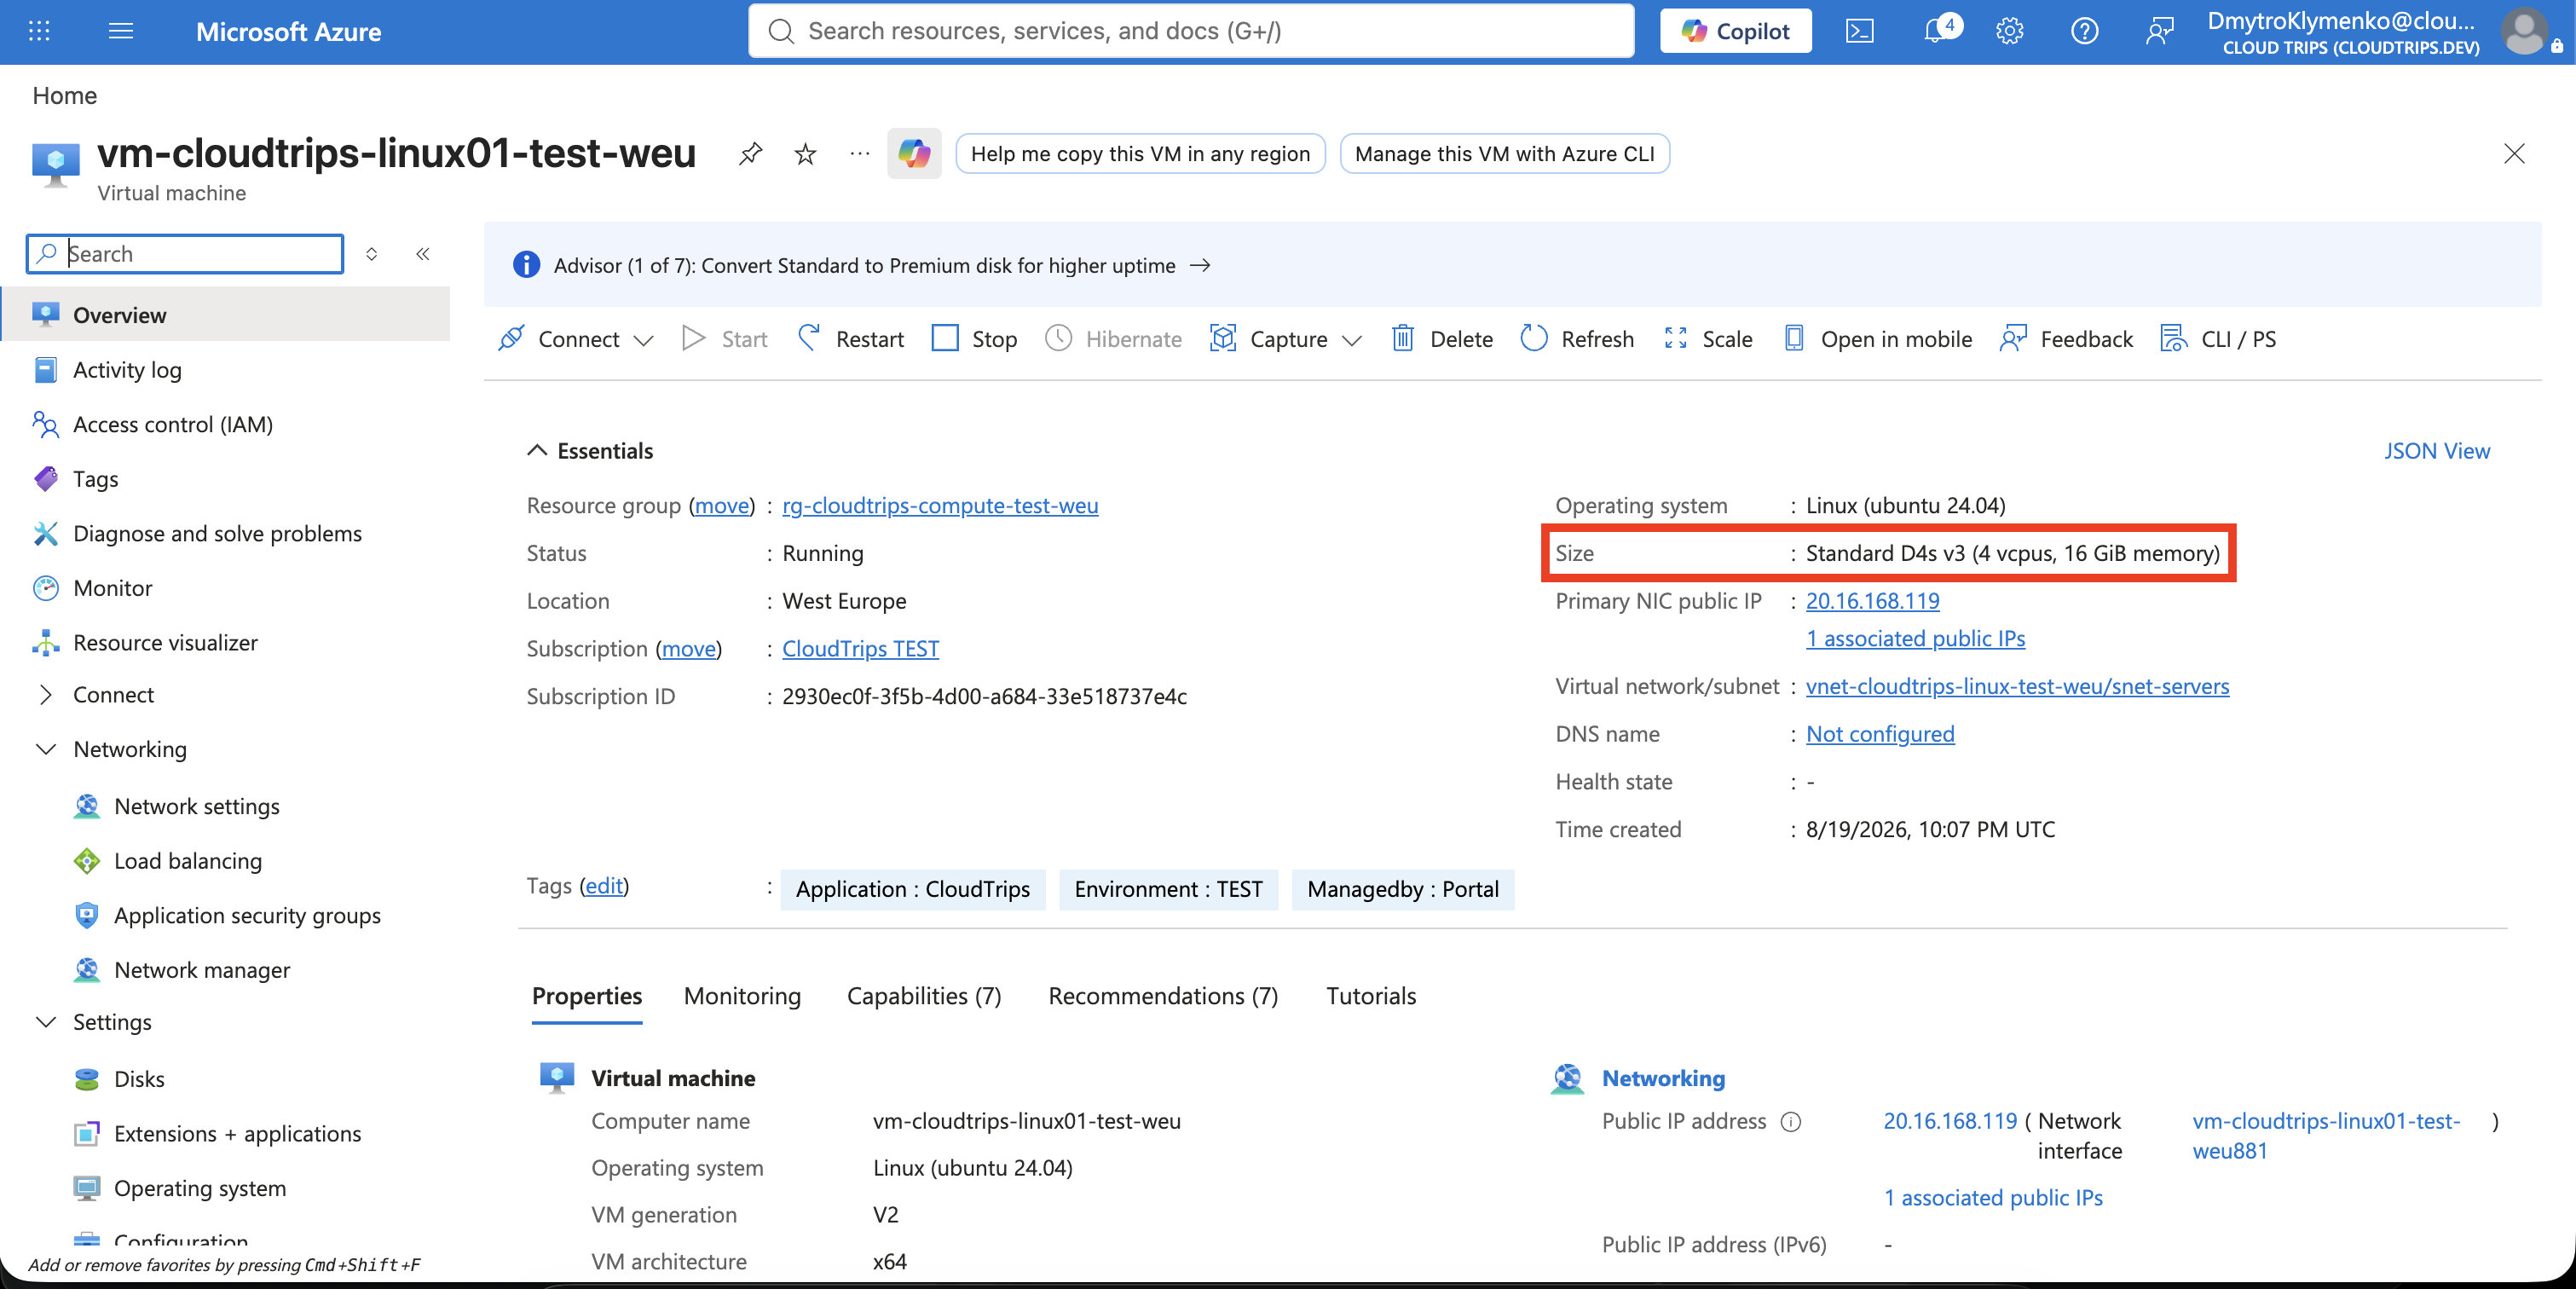Open the top bar feedback icon
Viewport: 2576px width, 1289px height.
2159,31
